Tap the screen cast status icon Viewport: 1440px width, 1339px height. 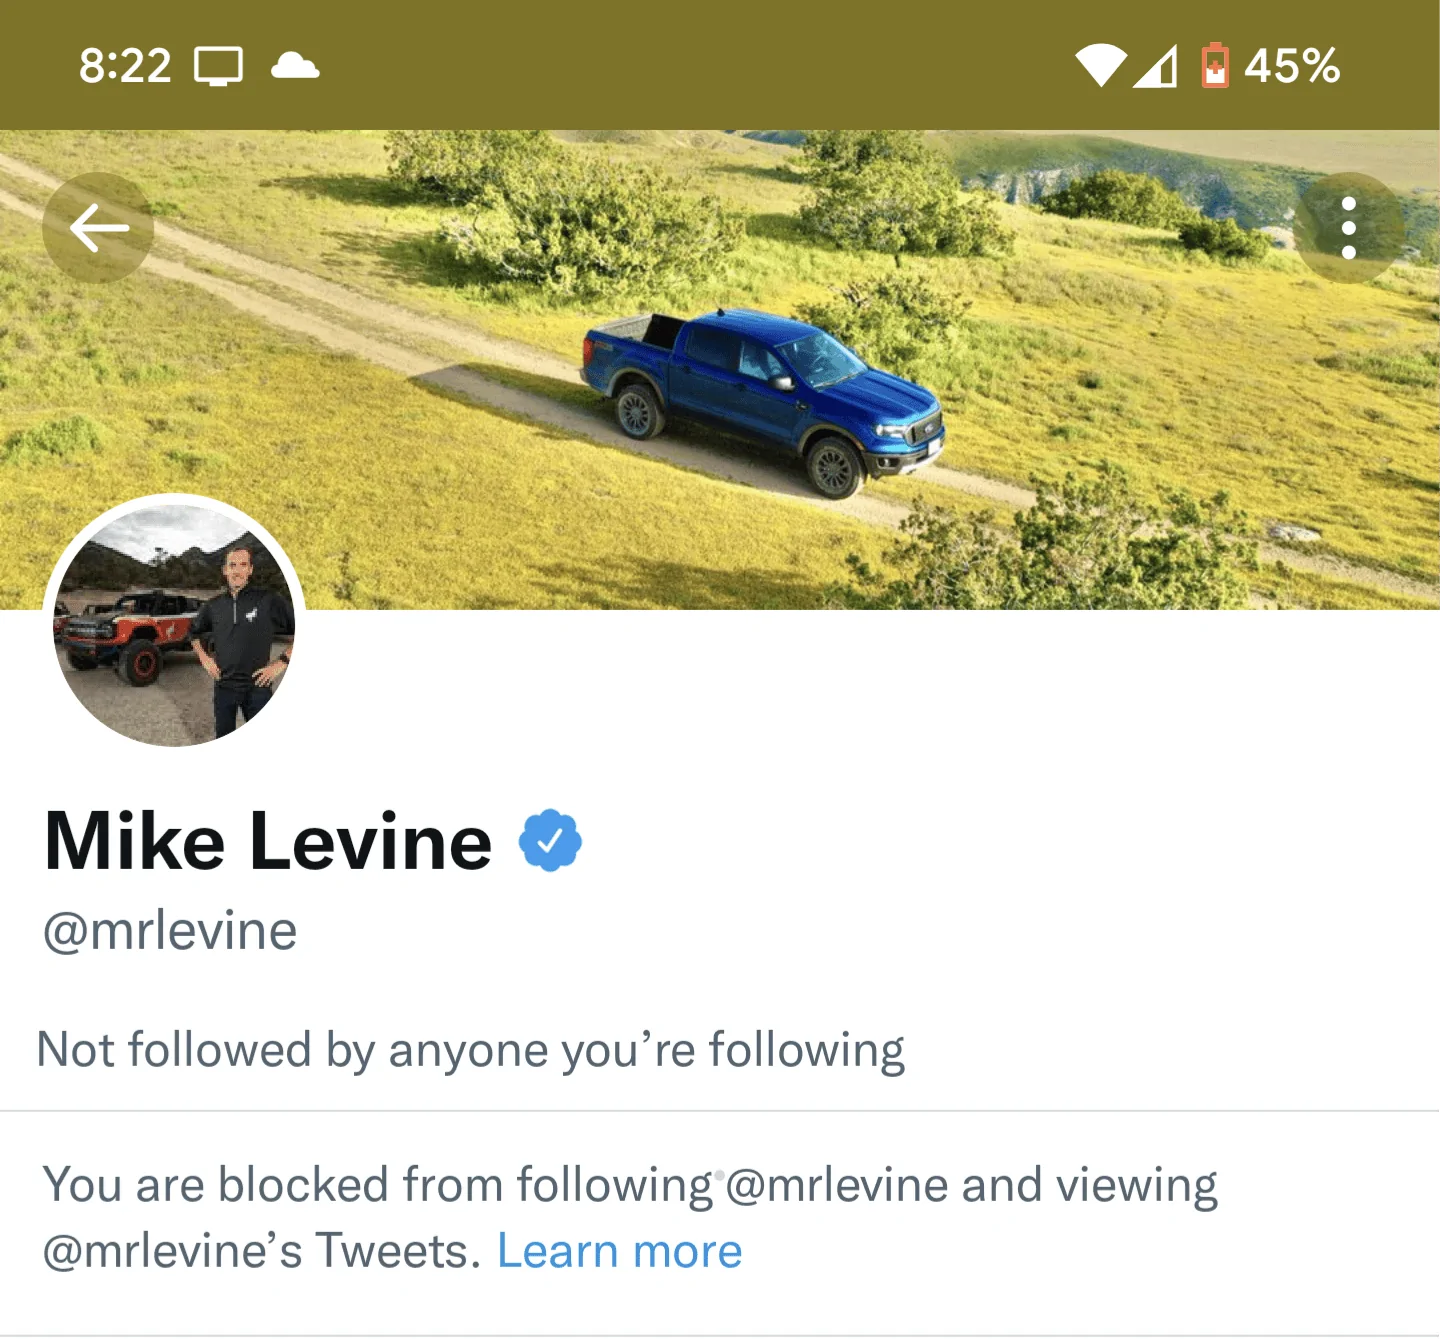(219, 67)
